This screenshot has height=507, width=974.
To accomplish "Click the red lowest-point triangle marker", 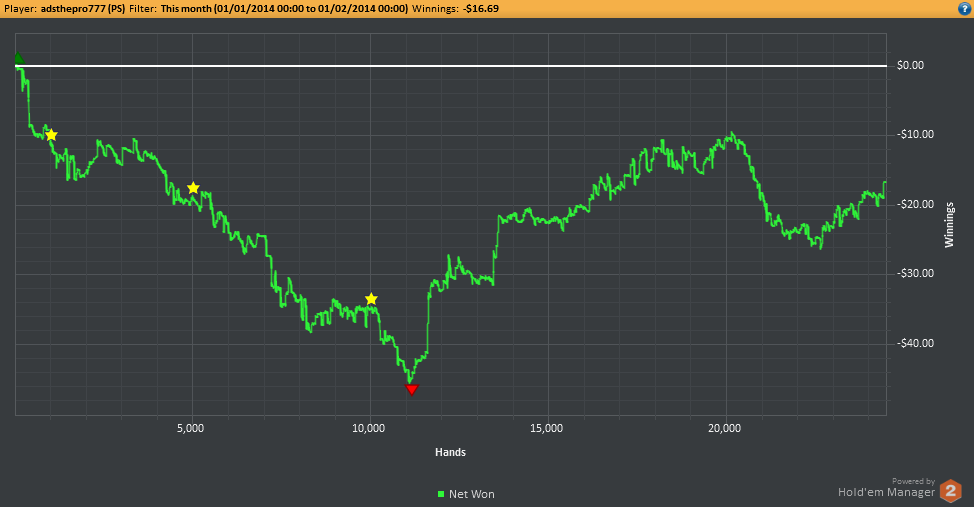I will tap(411, 390).
